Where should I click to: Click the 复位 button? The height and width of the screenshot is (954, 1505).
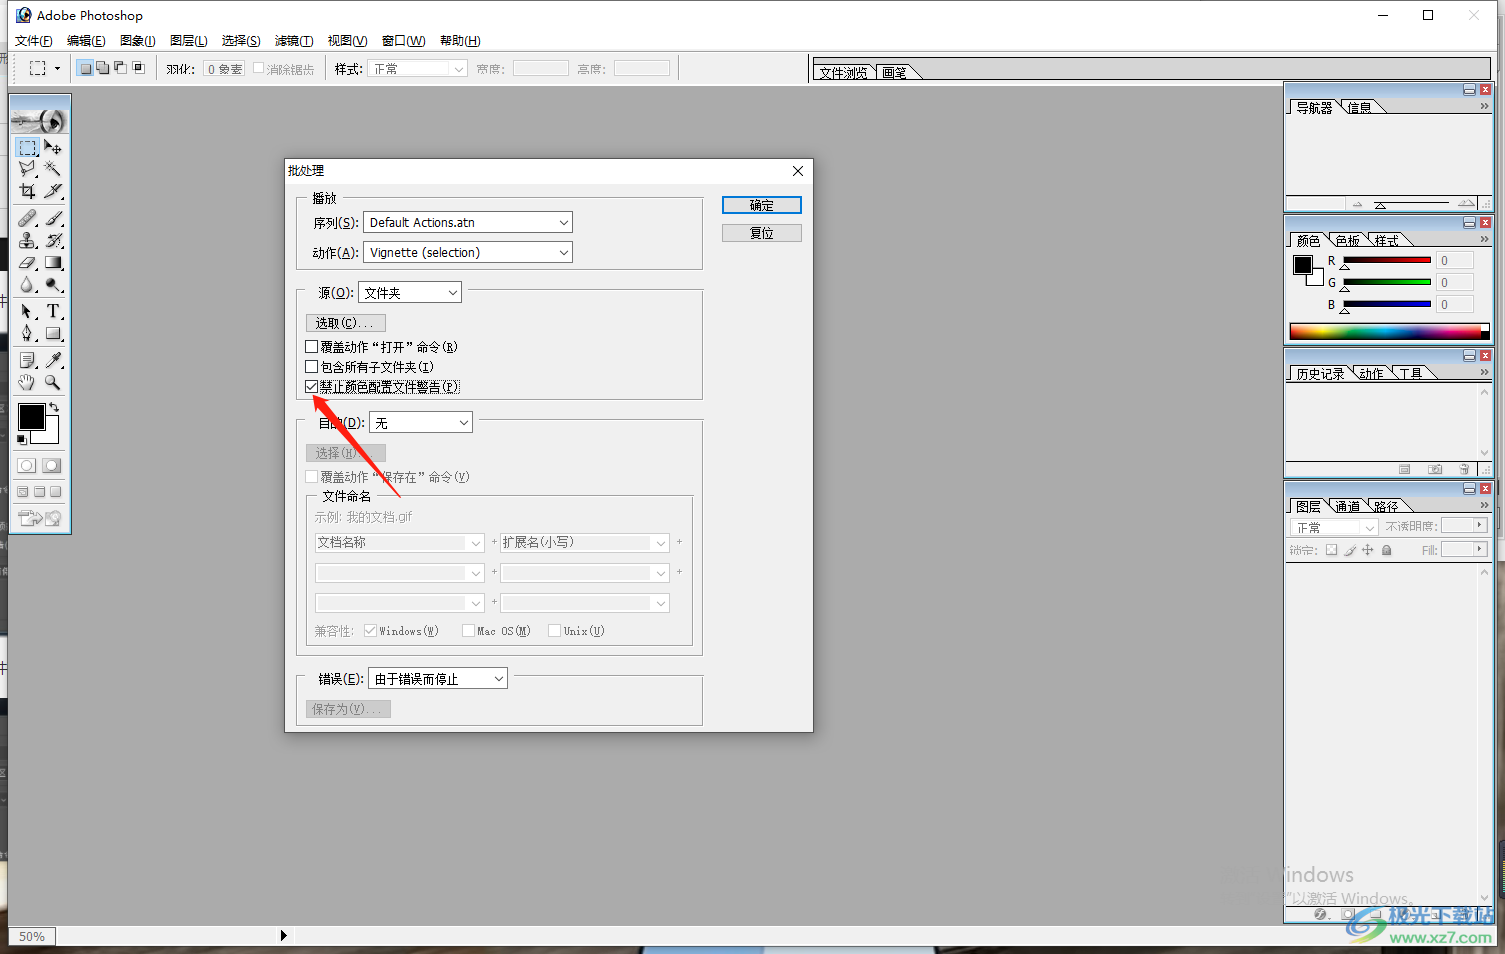[762, 233]
